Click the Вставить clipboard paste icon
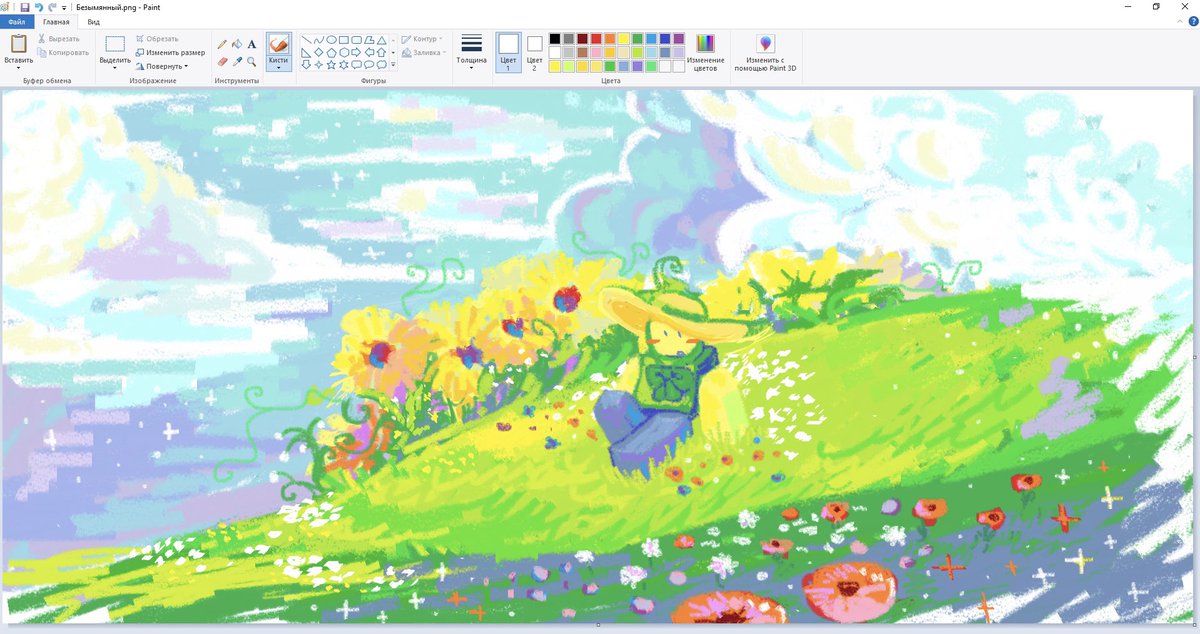 [x=18, y=44]
